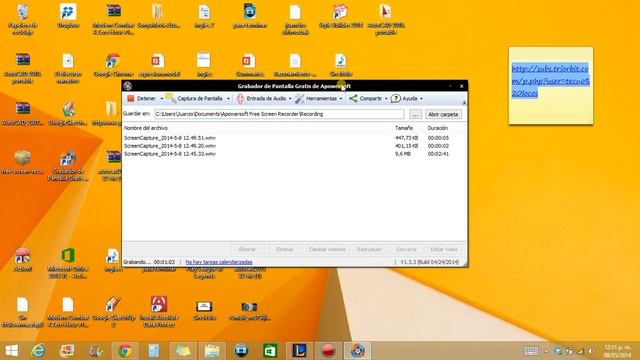Select the Grabador de Pantalla desktop shortcut
640x360 pixels.
(68, 166)
